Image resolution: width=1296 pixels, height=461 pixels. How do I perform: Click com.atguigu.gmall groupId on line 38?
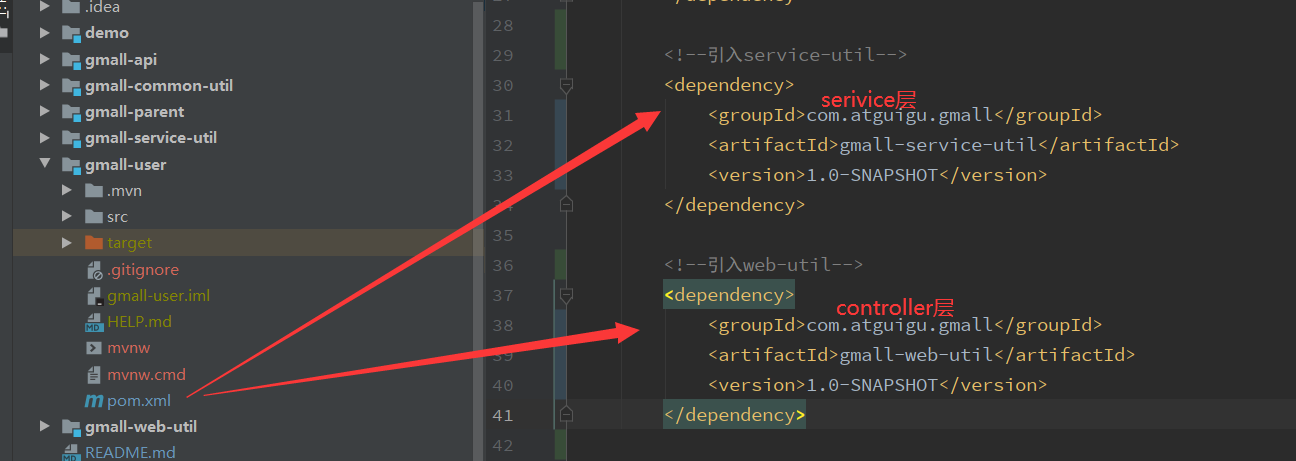(x=899, y=325)
